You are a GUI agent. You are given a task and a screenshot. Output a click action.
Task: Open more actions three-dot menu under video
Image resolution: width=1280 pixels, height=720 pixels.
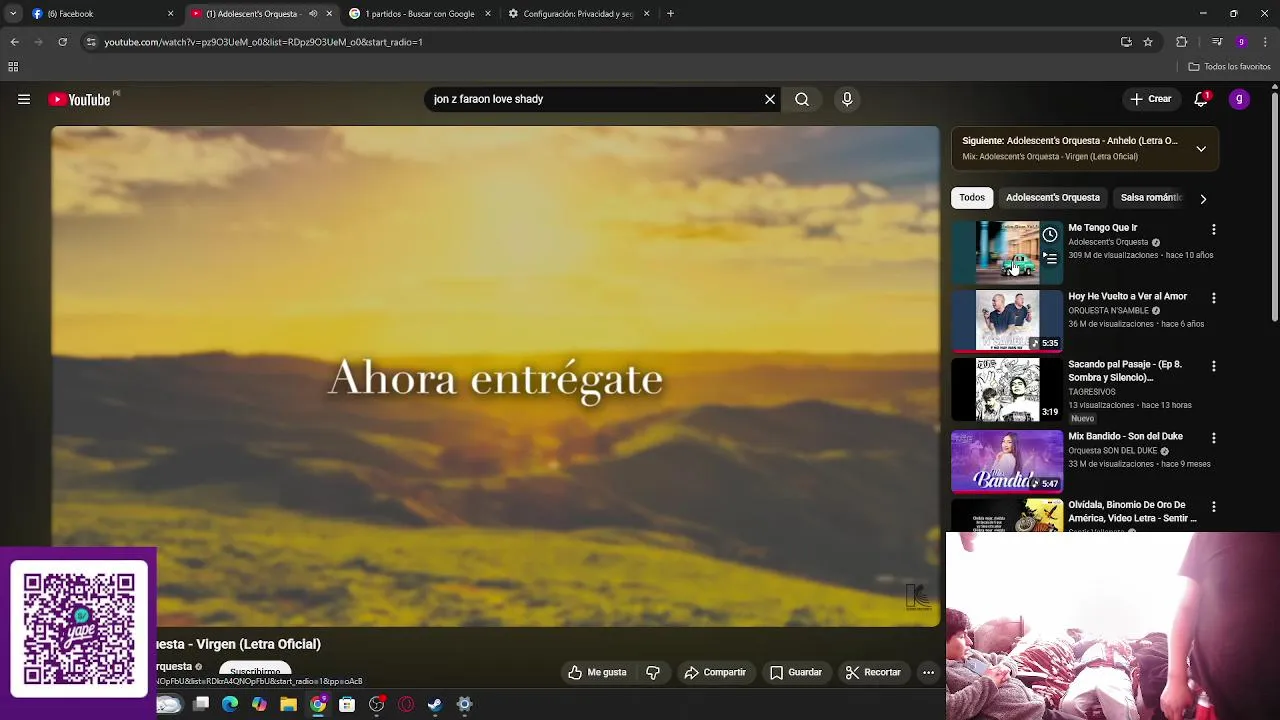(928, 673)
